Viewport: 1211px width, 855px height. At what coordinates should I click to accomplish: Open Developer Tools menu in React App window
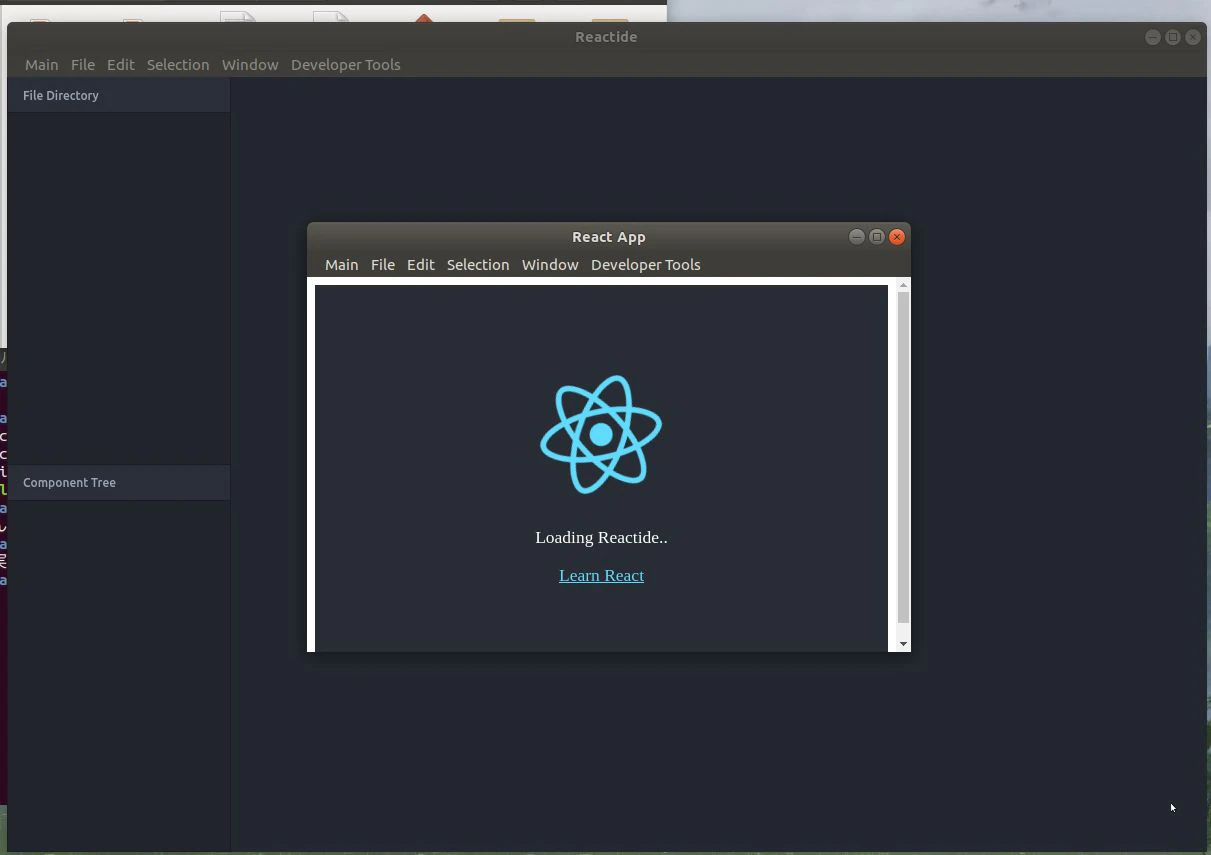pos(645,265)
